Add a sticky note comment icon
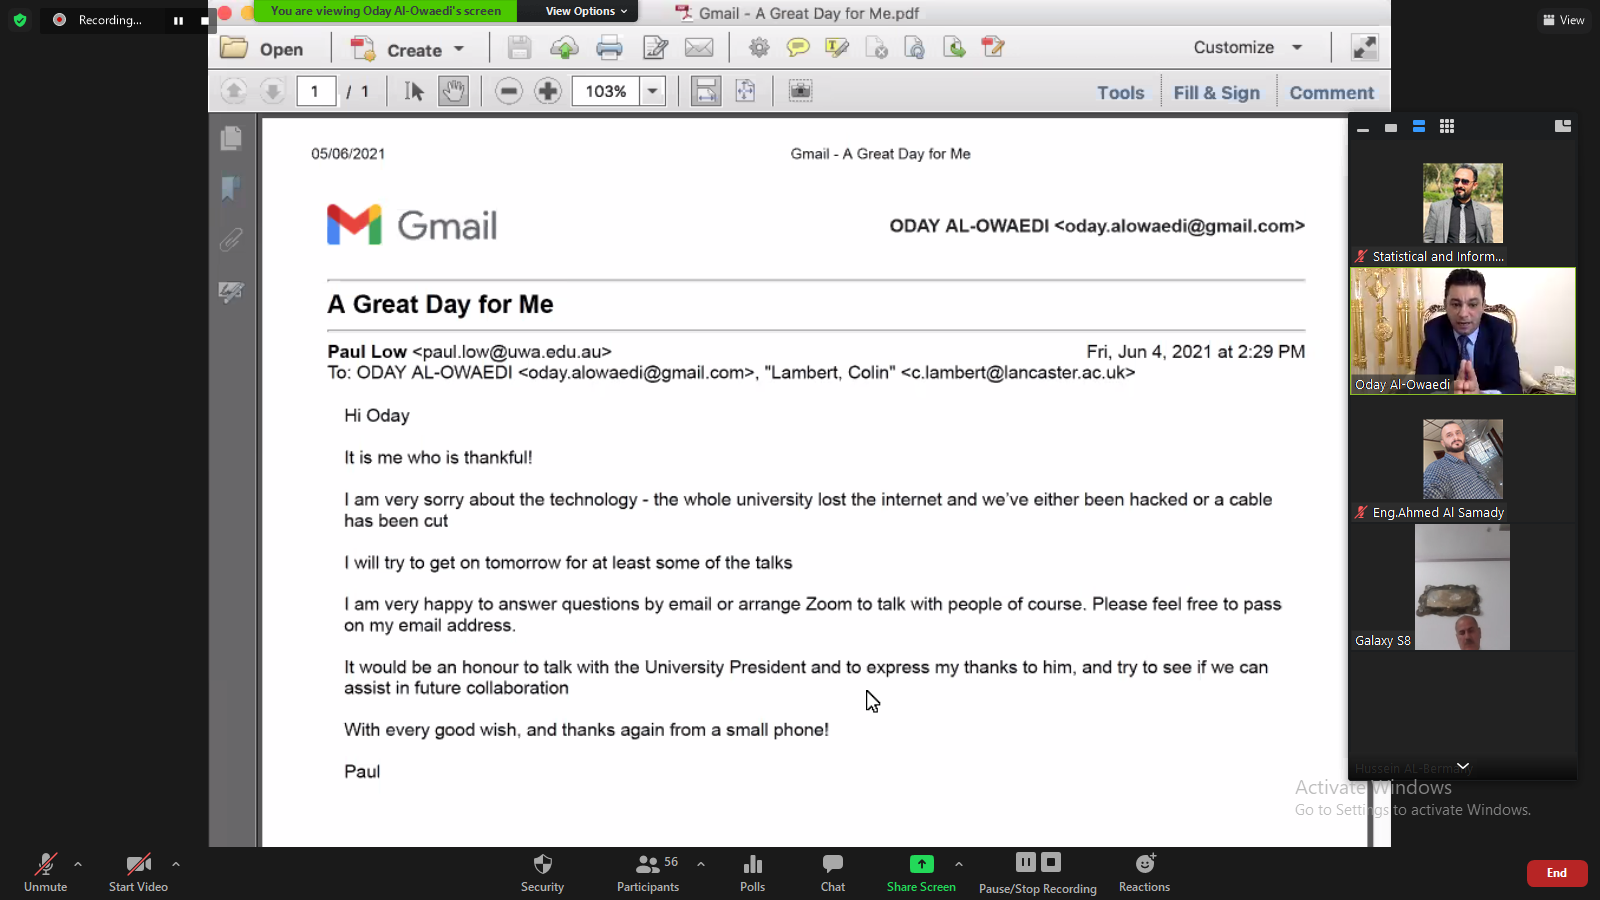The image size is (1600, 900). (798, 48)
